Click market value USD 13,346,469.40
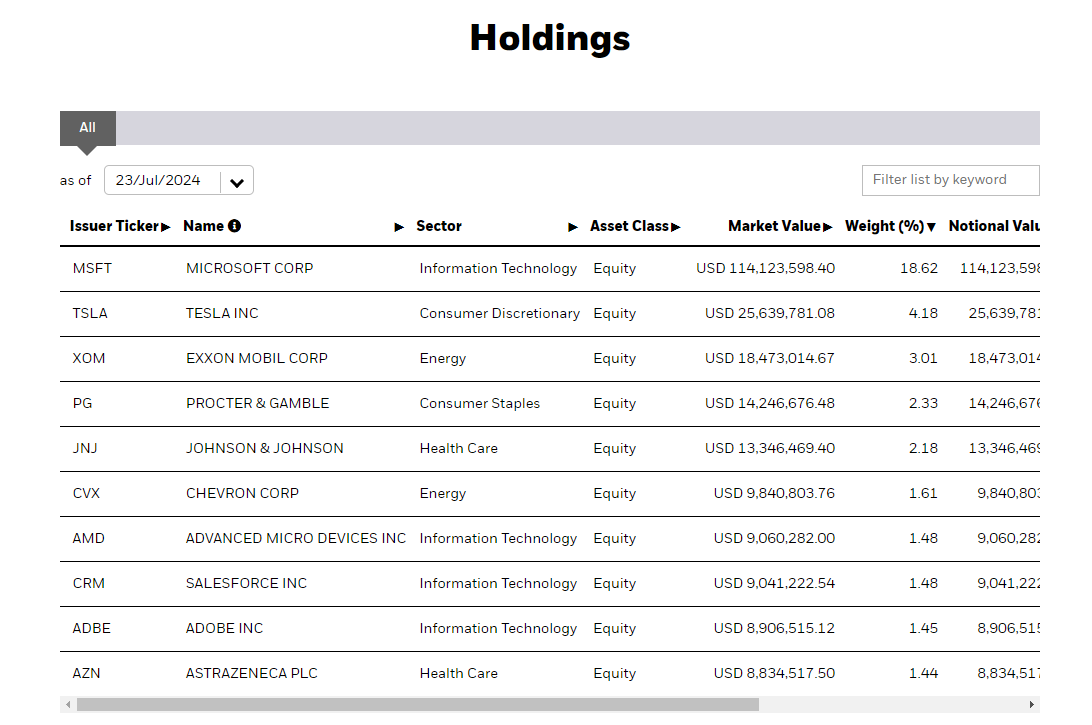 tap(770, 449)
